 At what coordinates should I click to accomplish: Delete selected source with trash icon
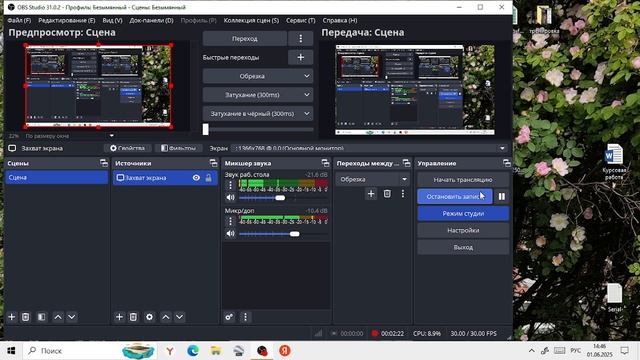[x=133, y=317]
